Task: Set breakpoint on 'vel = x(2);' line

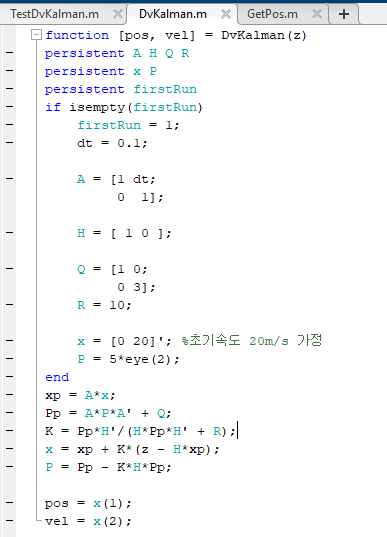Action: pos(10,521)
